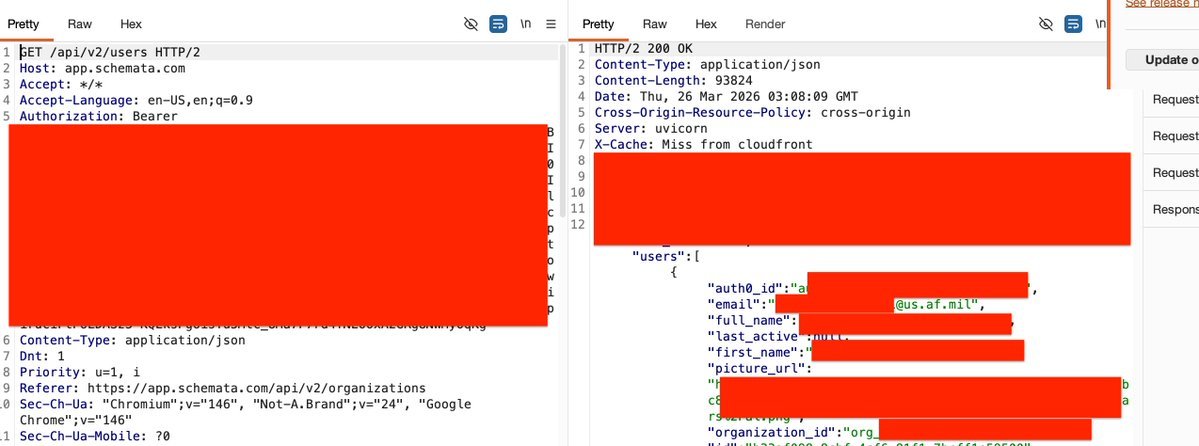Click the request pane vertical scrollbar
1199x446 pixels.
[564, 130]
